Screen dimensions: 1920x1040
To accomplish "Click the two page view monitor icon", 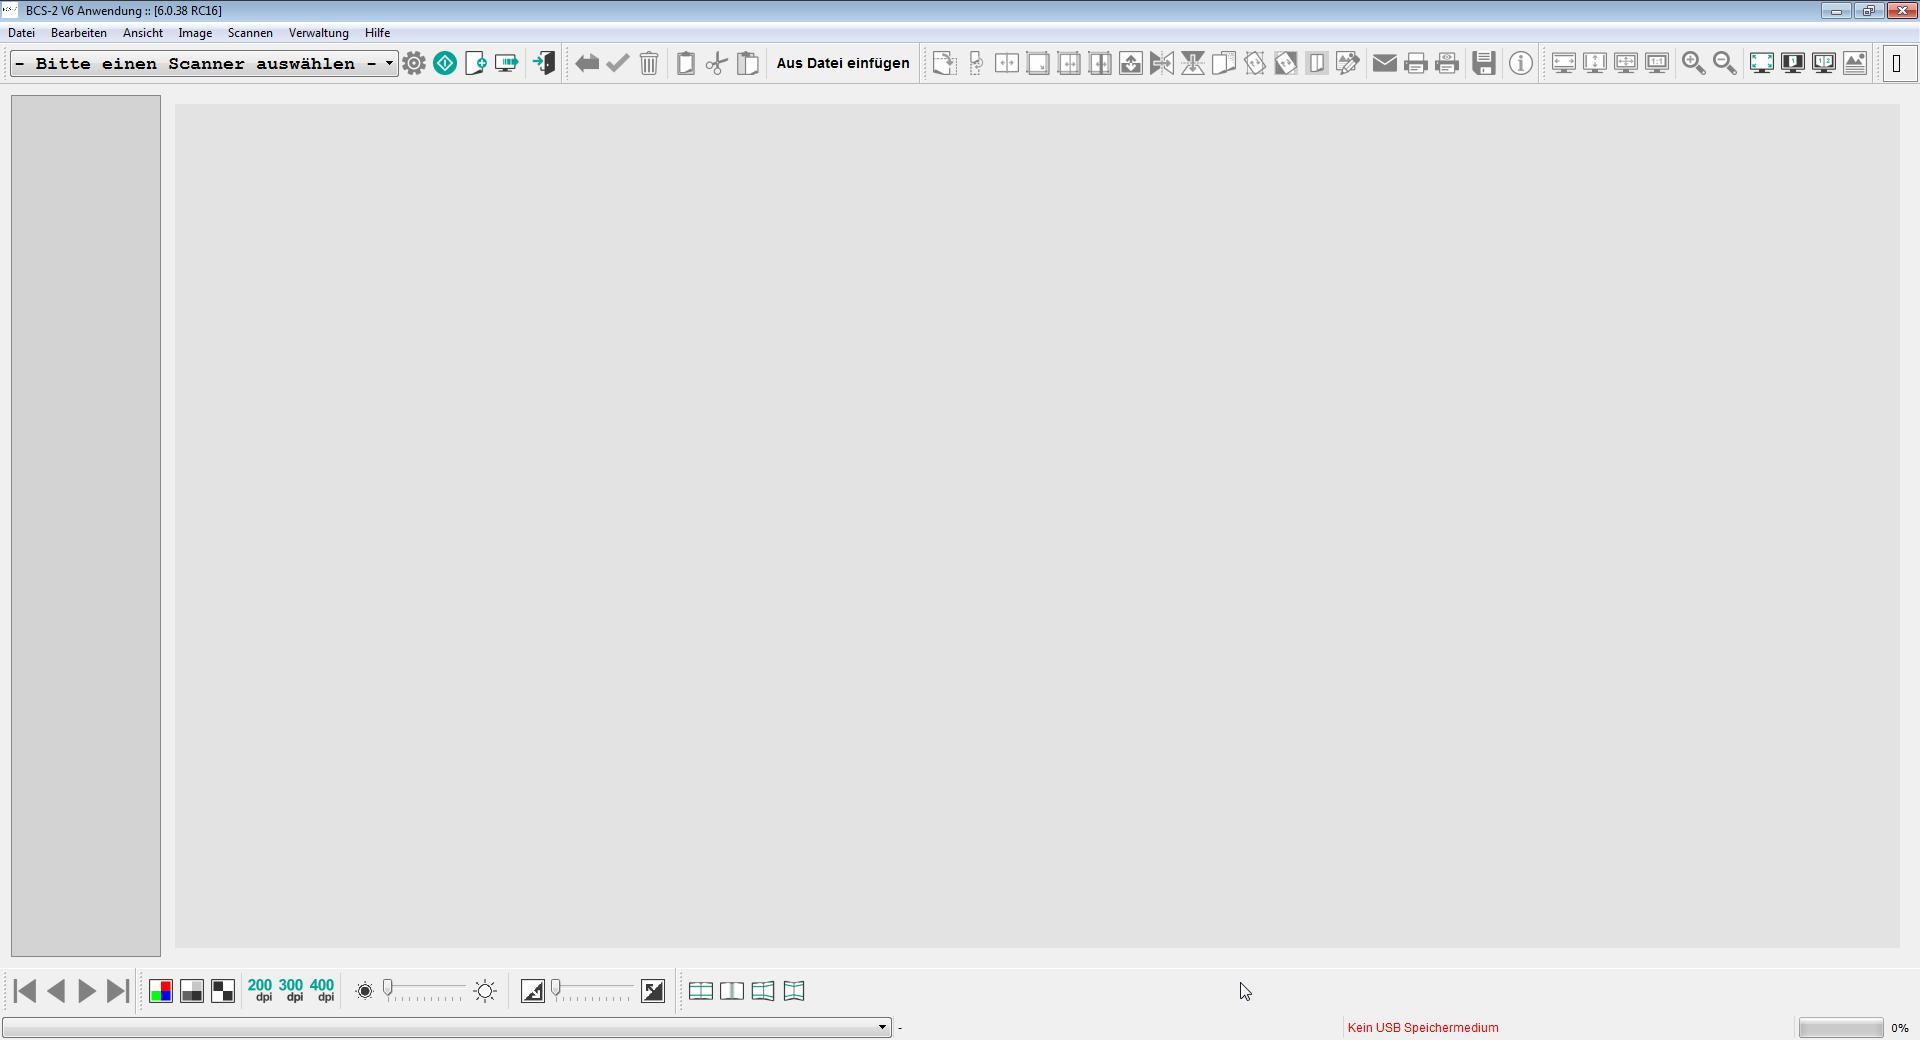I will pos(1824,63).
